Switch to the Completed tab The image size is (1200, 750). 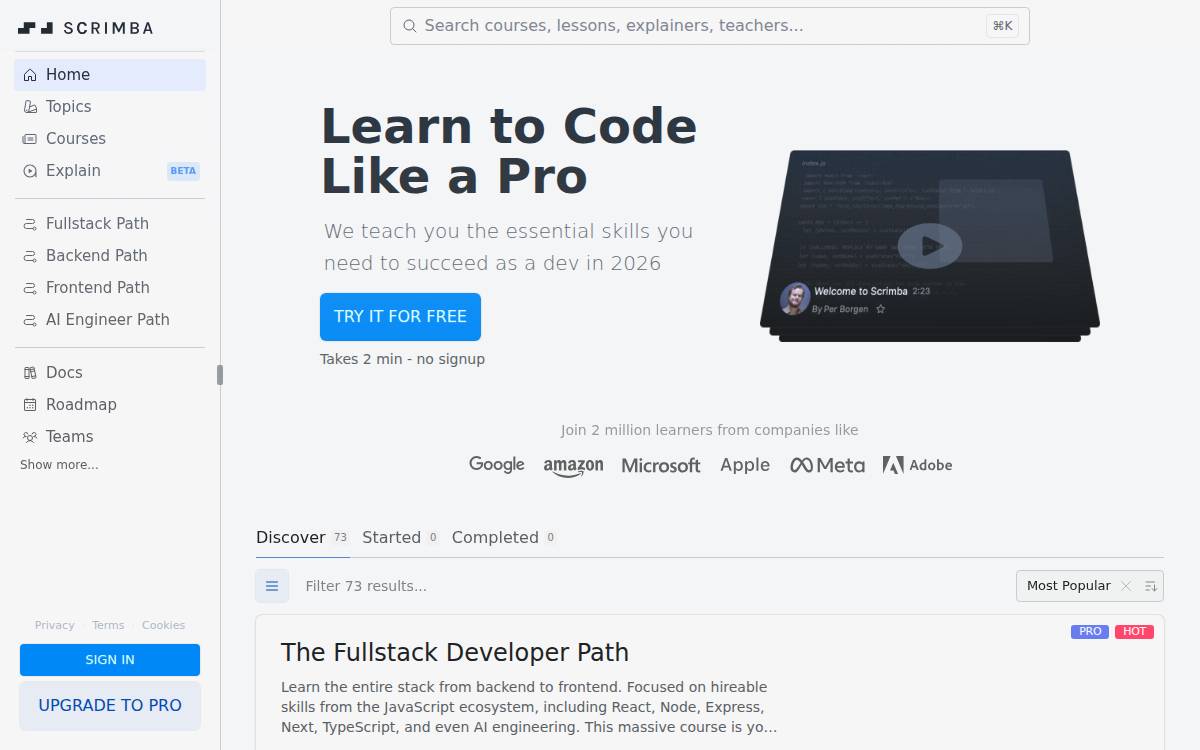click(503, 538)
